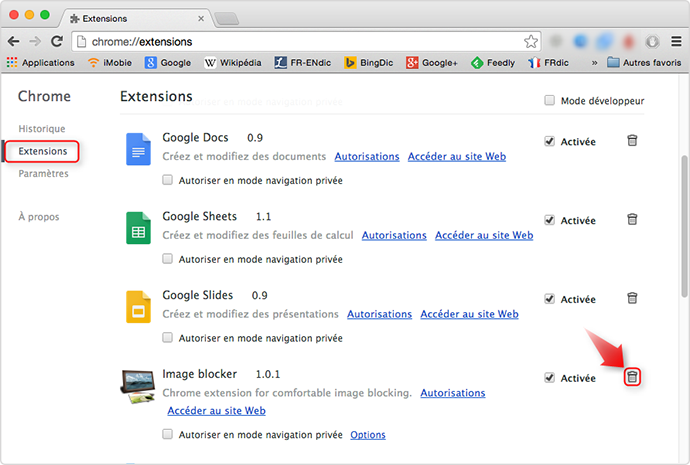Viewport: 690px width, 465px height.
Task: Allow Google Sheets in private browsing mode
Action: tap(167, 259)
